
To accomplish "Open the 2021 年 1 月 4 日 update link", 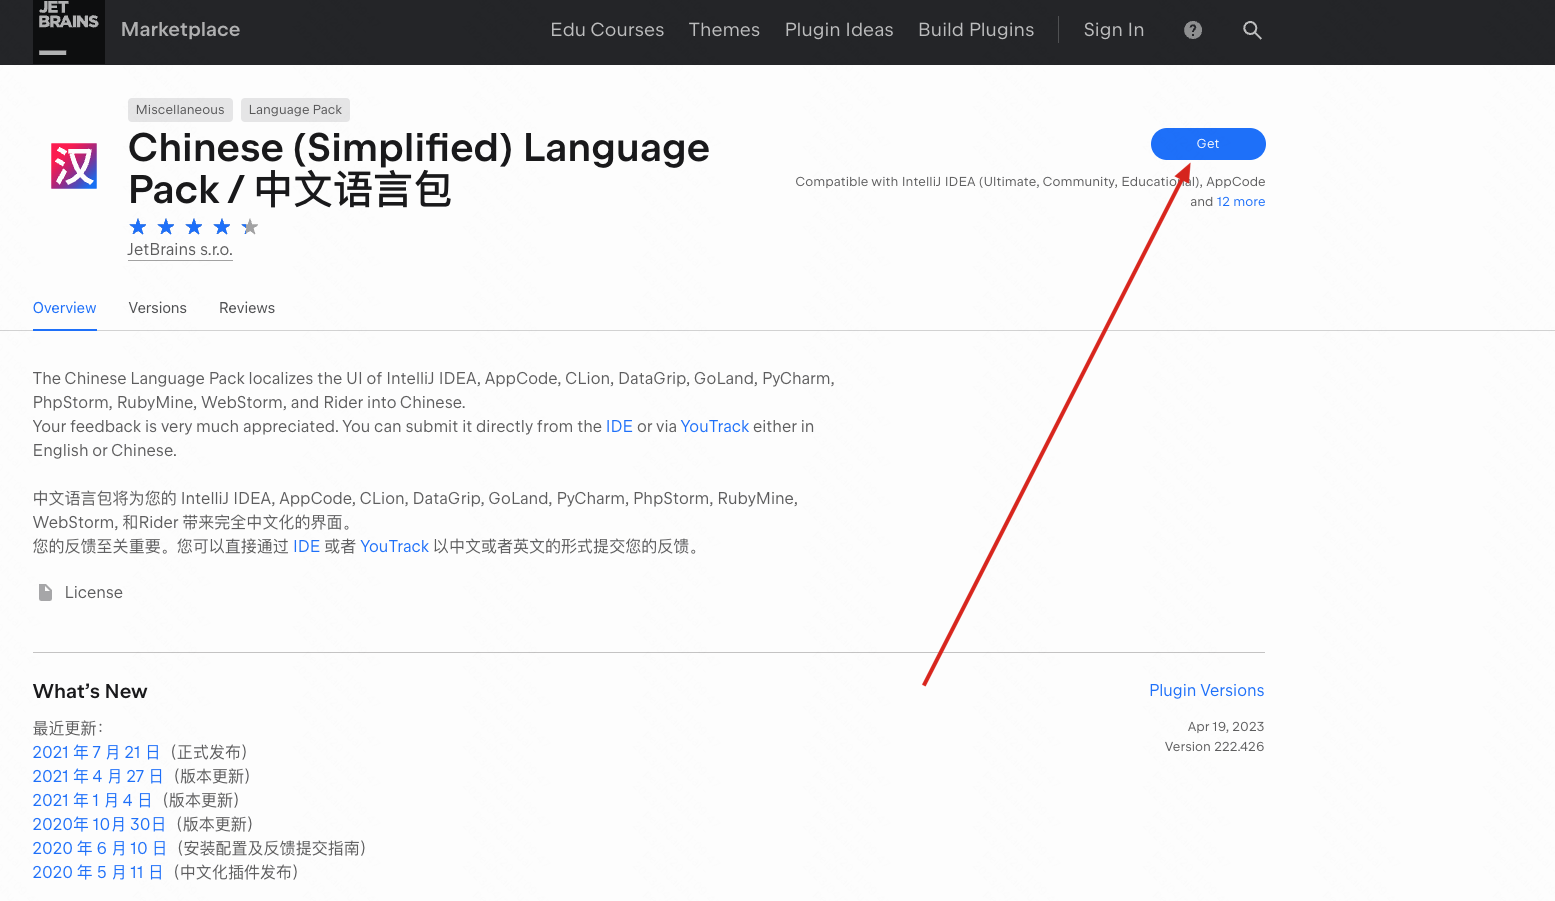I will coord(92,800).
